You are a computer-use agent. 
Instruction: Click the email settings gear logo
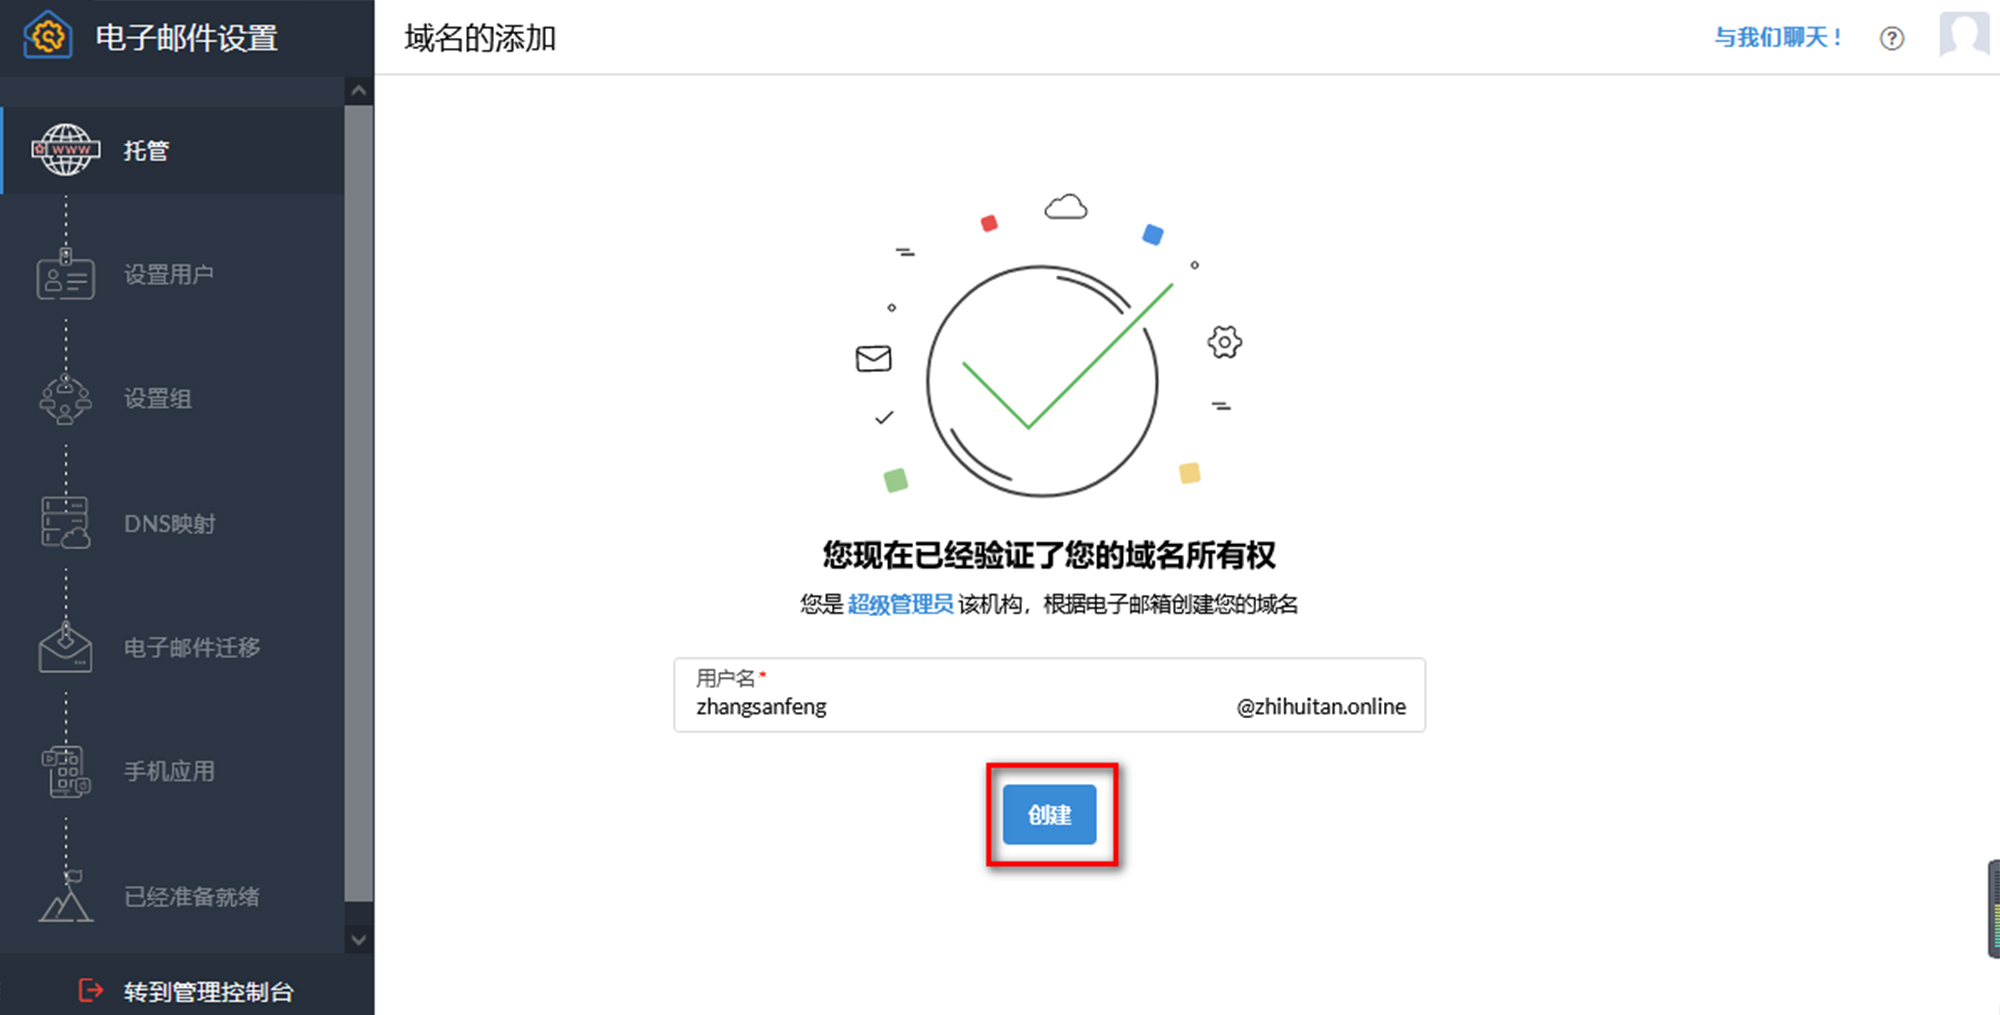(x=47, y=36)
